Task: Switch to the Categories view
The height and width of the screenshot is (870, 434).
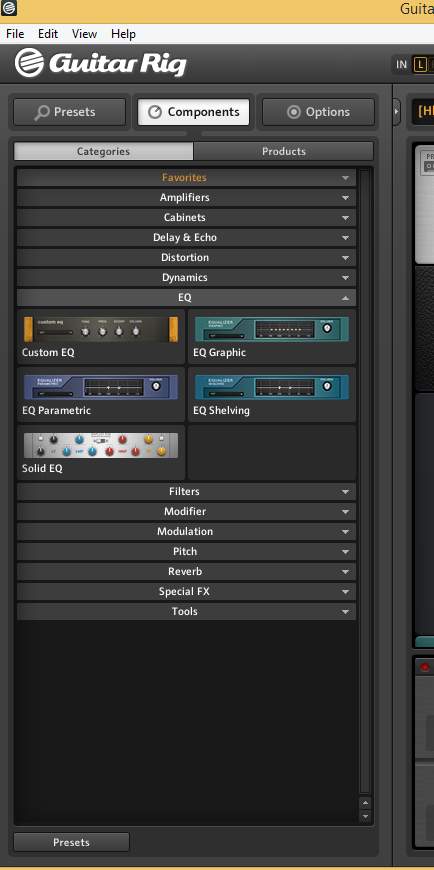Action: pyautogui.click(x=103, y=151)
